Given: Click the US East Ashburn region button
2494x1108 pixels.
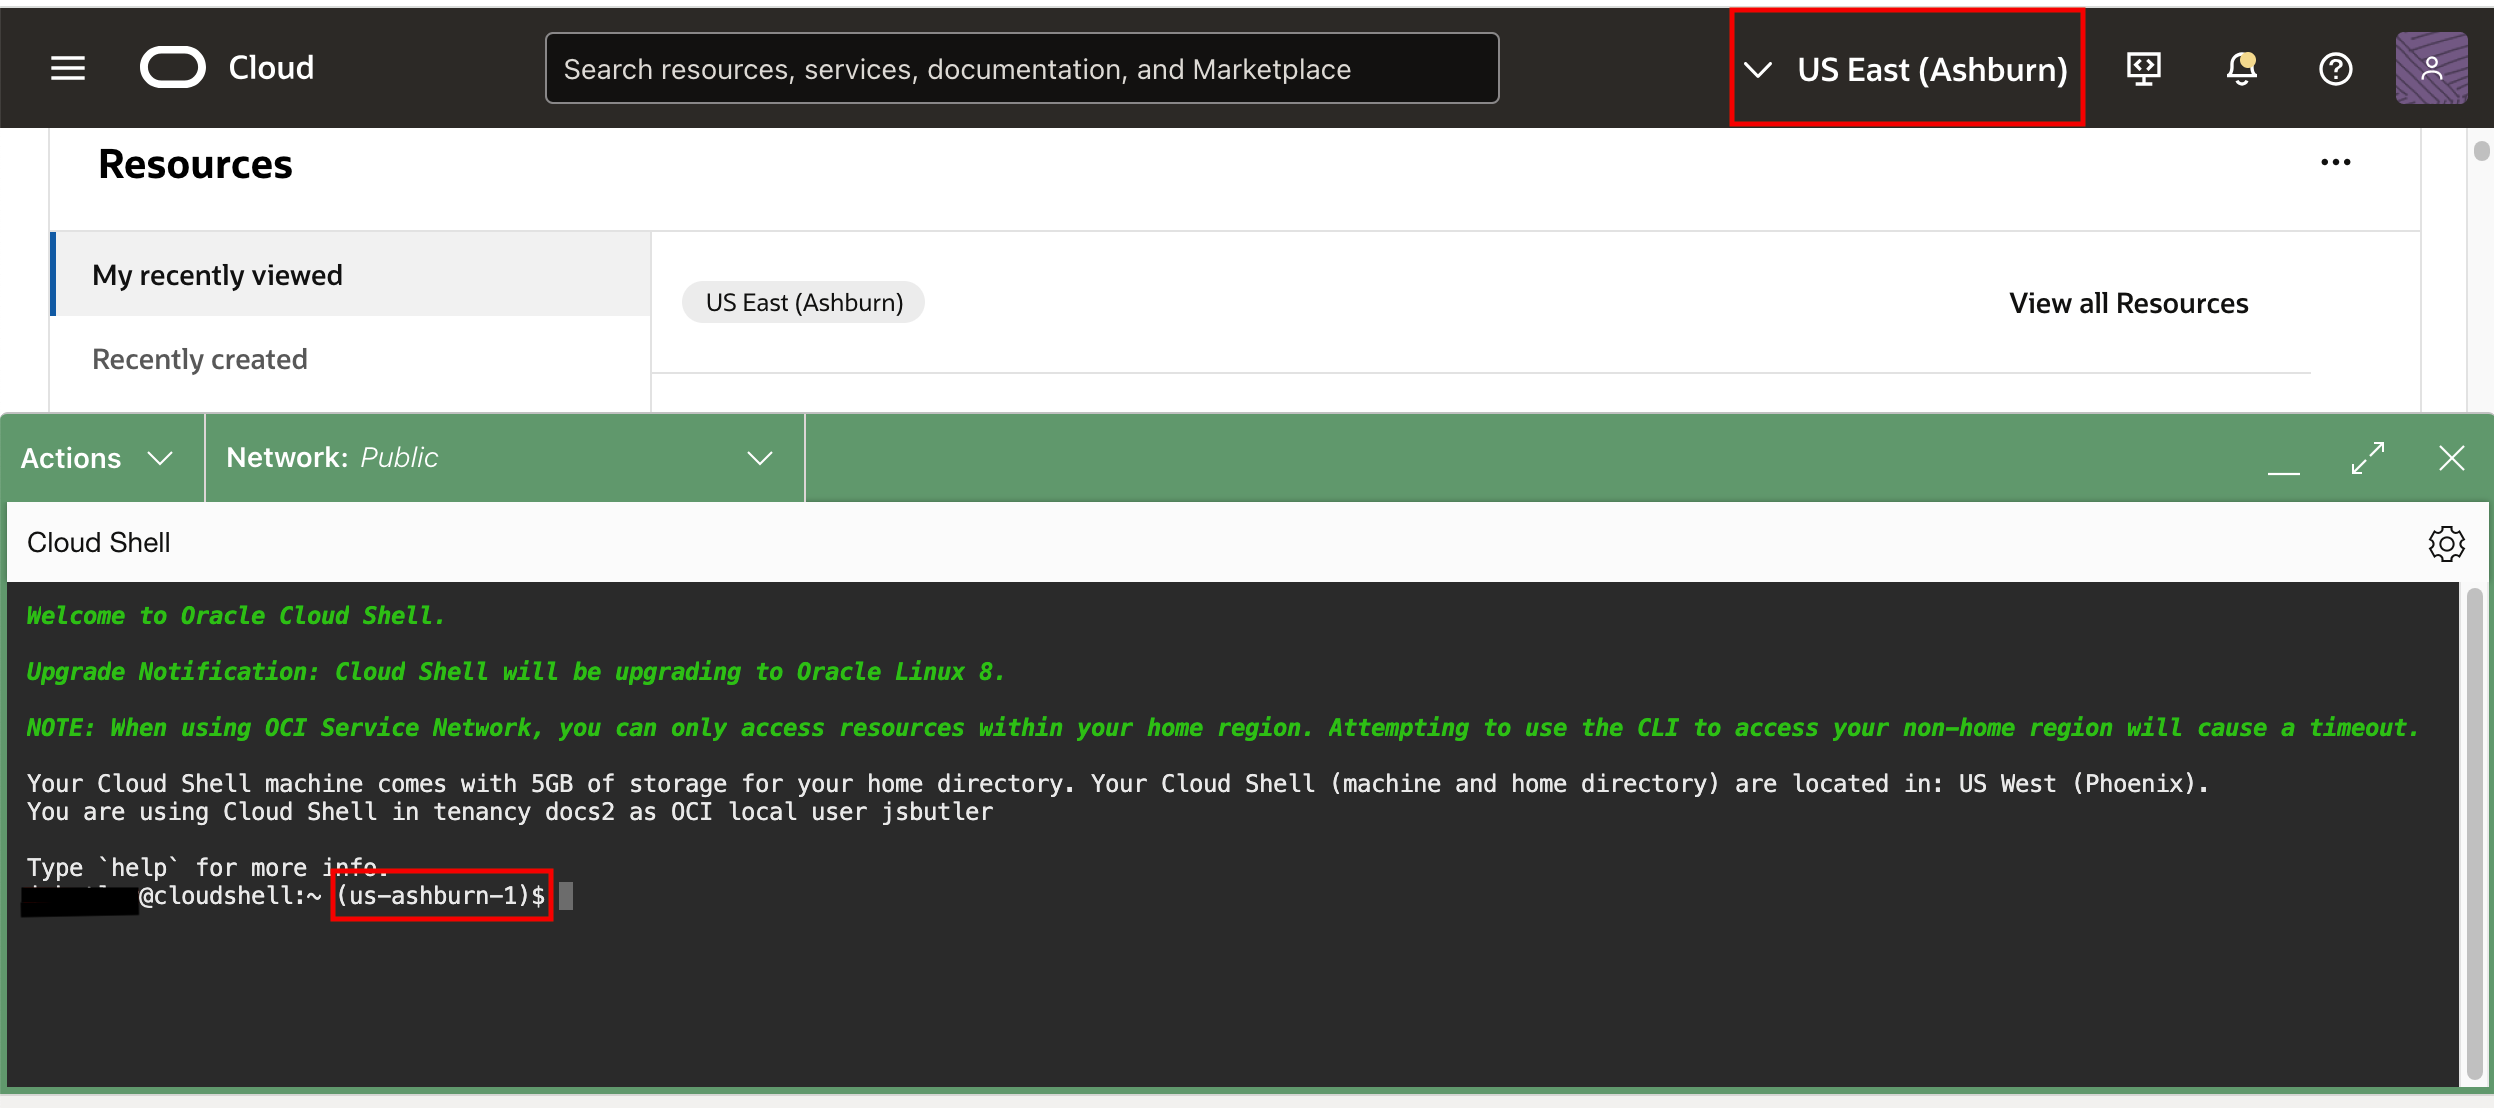Looking at the screenshot, I should click(x=1907, y=70).
